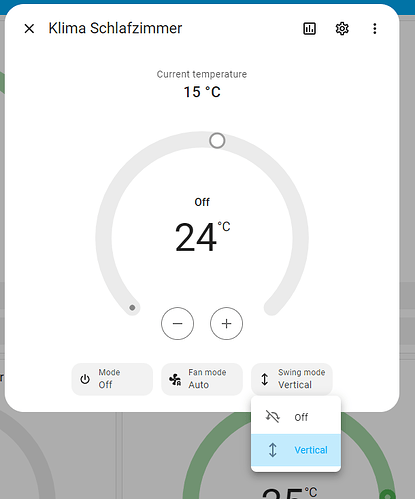Click the Klima Schlafzimmer dialog title
Screen dimensions: 415x499
click(x=115, y=28)
